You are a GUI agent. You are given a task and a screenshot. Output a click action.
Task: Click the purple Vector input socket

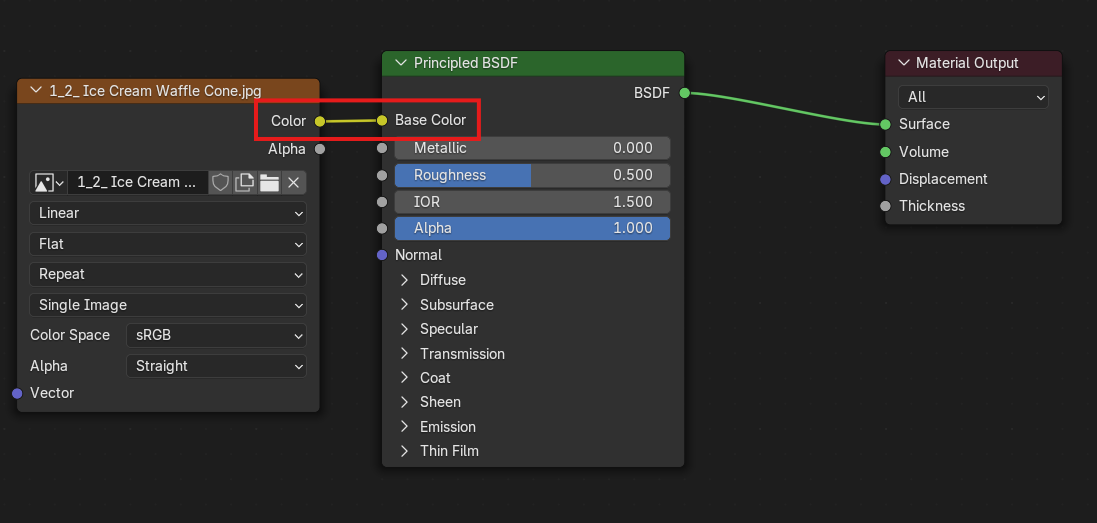17,394
